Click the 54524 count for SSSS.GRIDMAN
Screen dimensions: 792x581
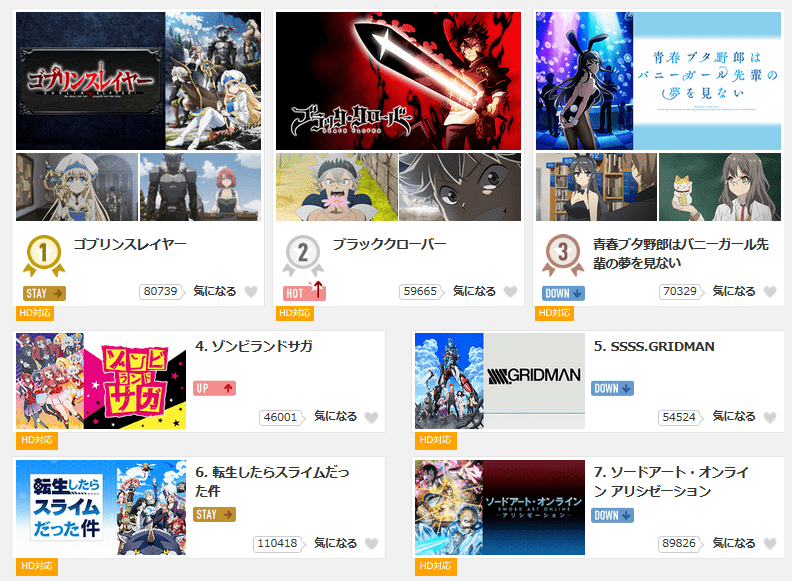pos(680,417)
